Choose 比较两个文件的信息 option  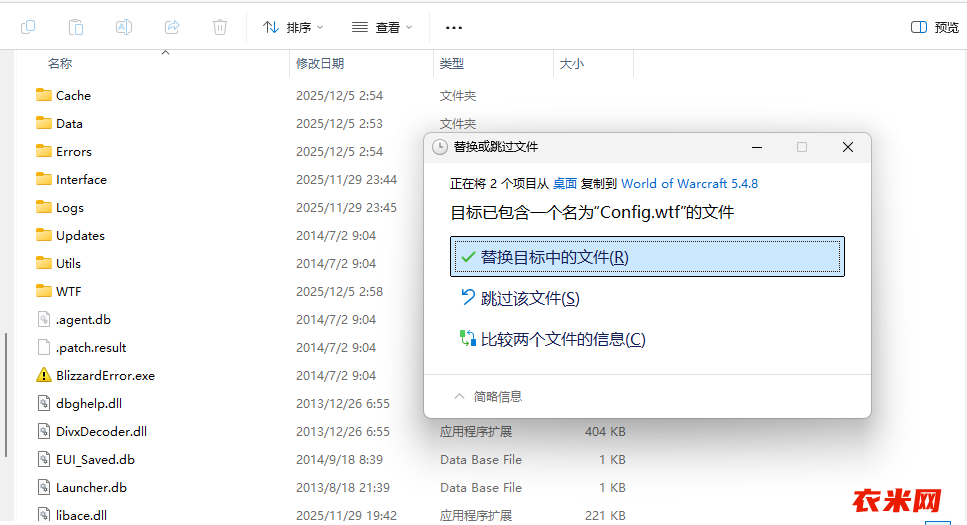coord(562,339)
